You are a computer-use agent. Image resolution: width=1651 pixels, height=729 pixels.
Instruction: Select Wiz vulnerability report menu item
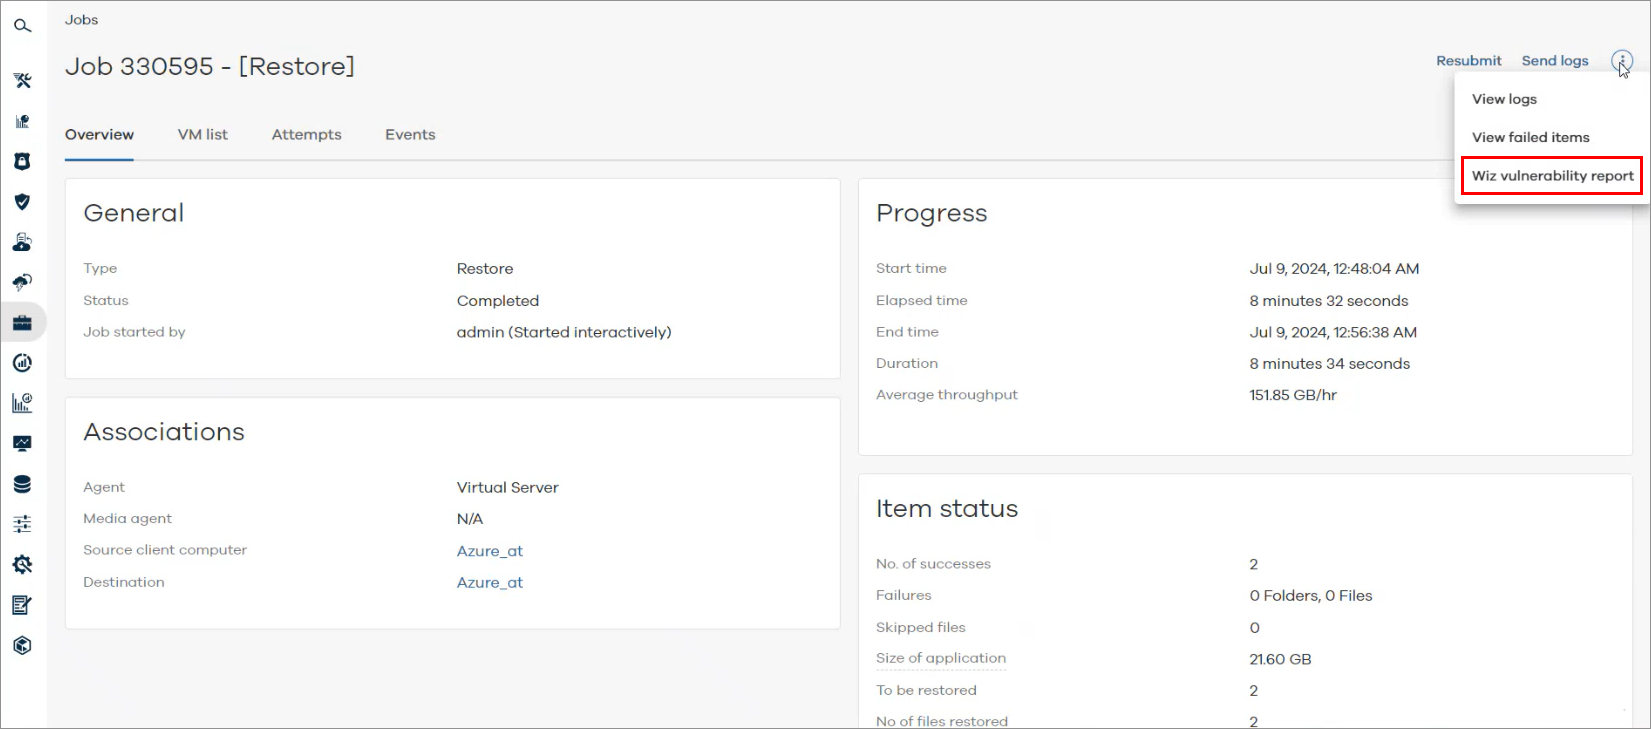1552,176
